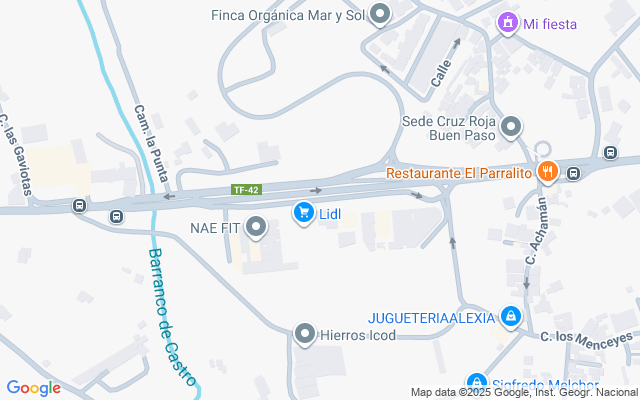Select the JUGUETERIAALEXIA shopping bag pin
The width and height of the screenshot is (640, 400).
click(511, 317)
